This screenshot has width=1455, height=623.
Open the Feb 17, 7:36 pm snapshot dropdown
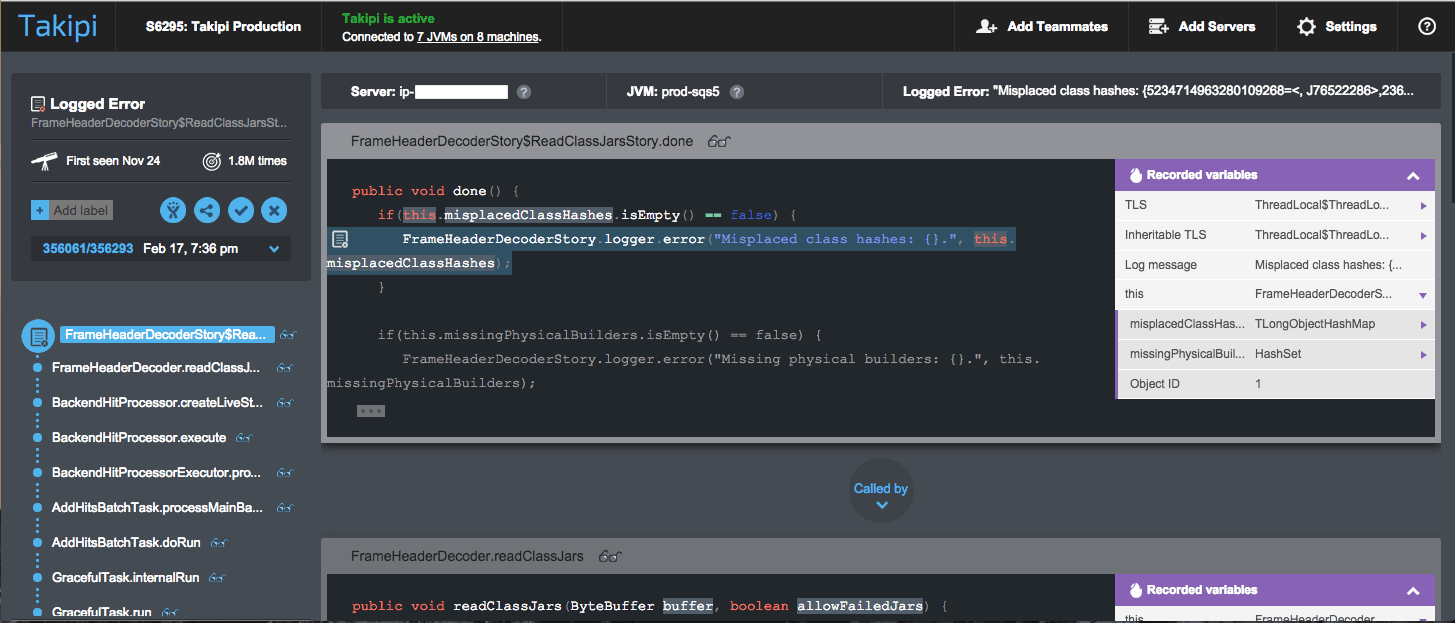click(274, 249)
